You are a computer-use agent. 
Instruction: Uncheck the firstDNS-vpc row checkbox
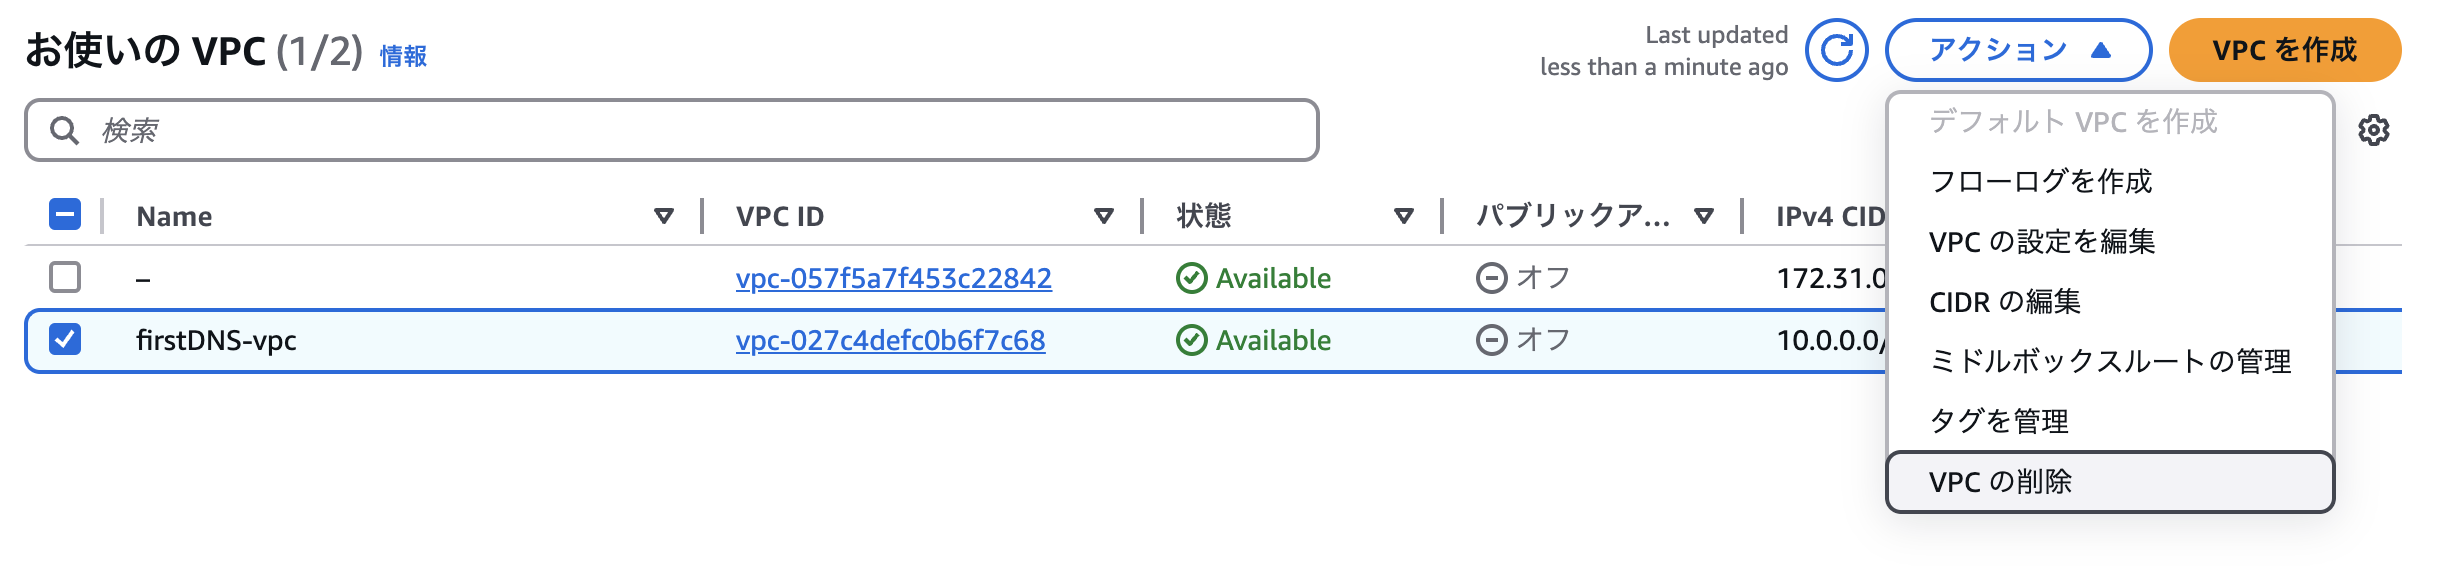(x=65, y=340)
